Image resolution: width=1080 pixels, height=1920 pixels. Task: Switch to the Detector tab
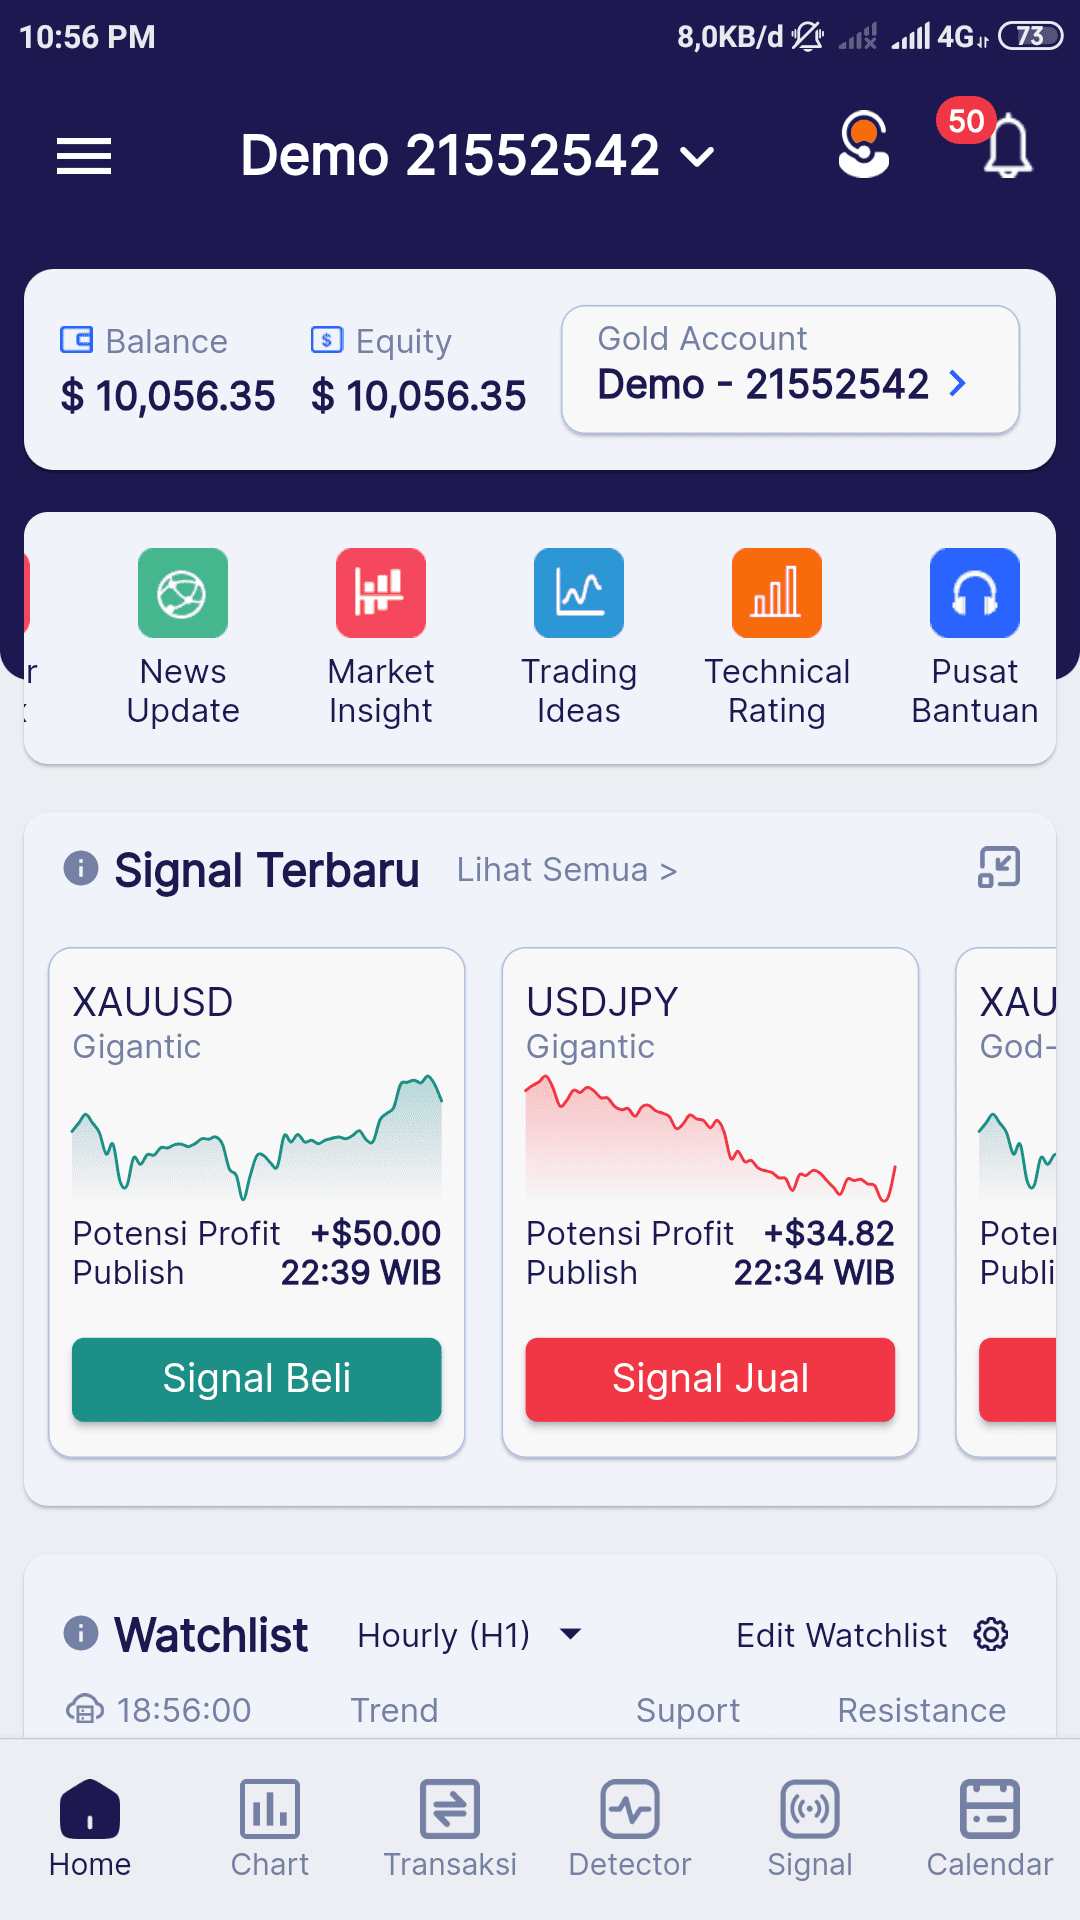[x=630, y=1829]
